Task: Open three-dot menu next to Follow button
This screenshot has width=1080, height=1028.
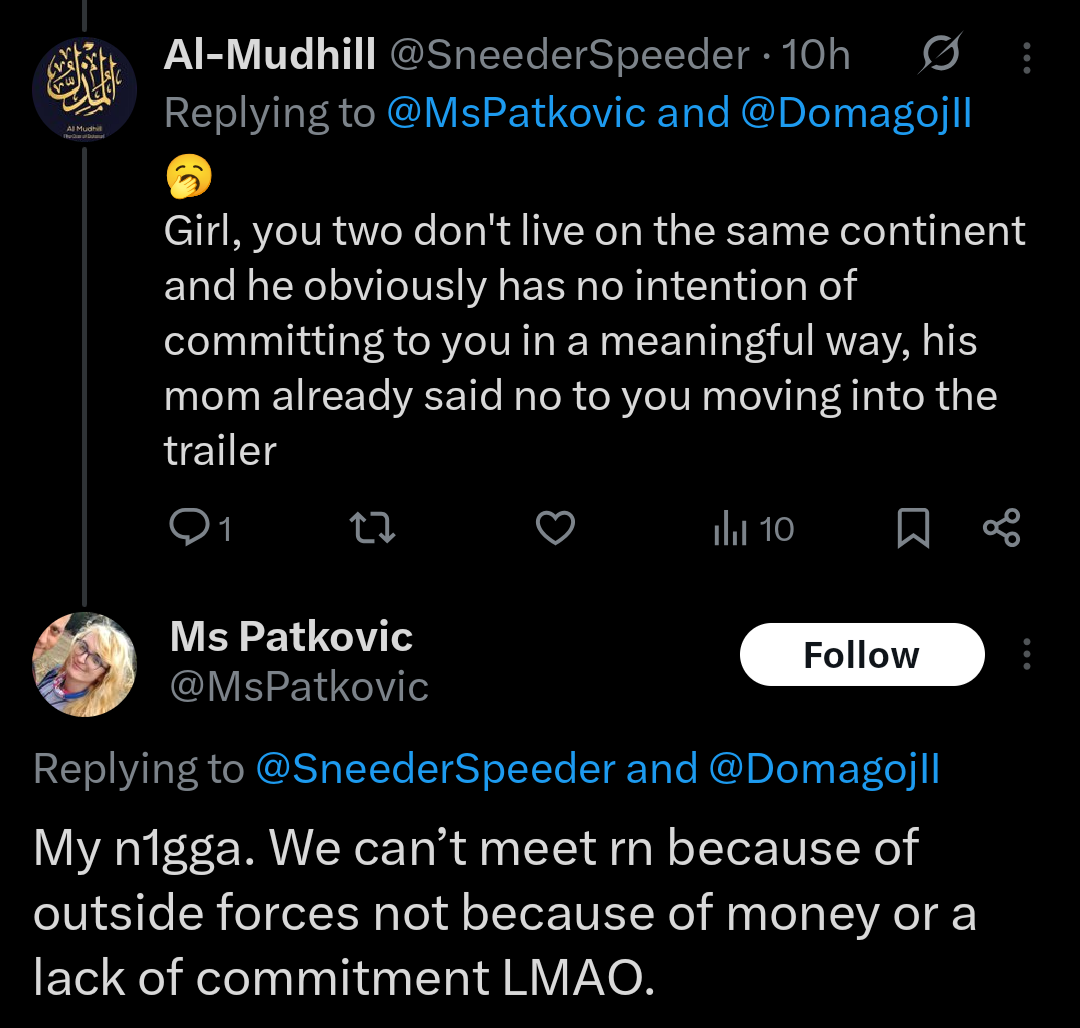Action: pyautogui.click(x=1027, y=655)
